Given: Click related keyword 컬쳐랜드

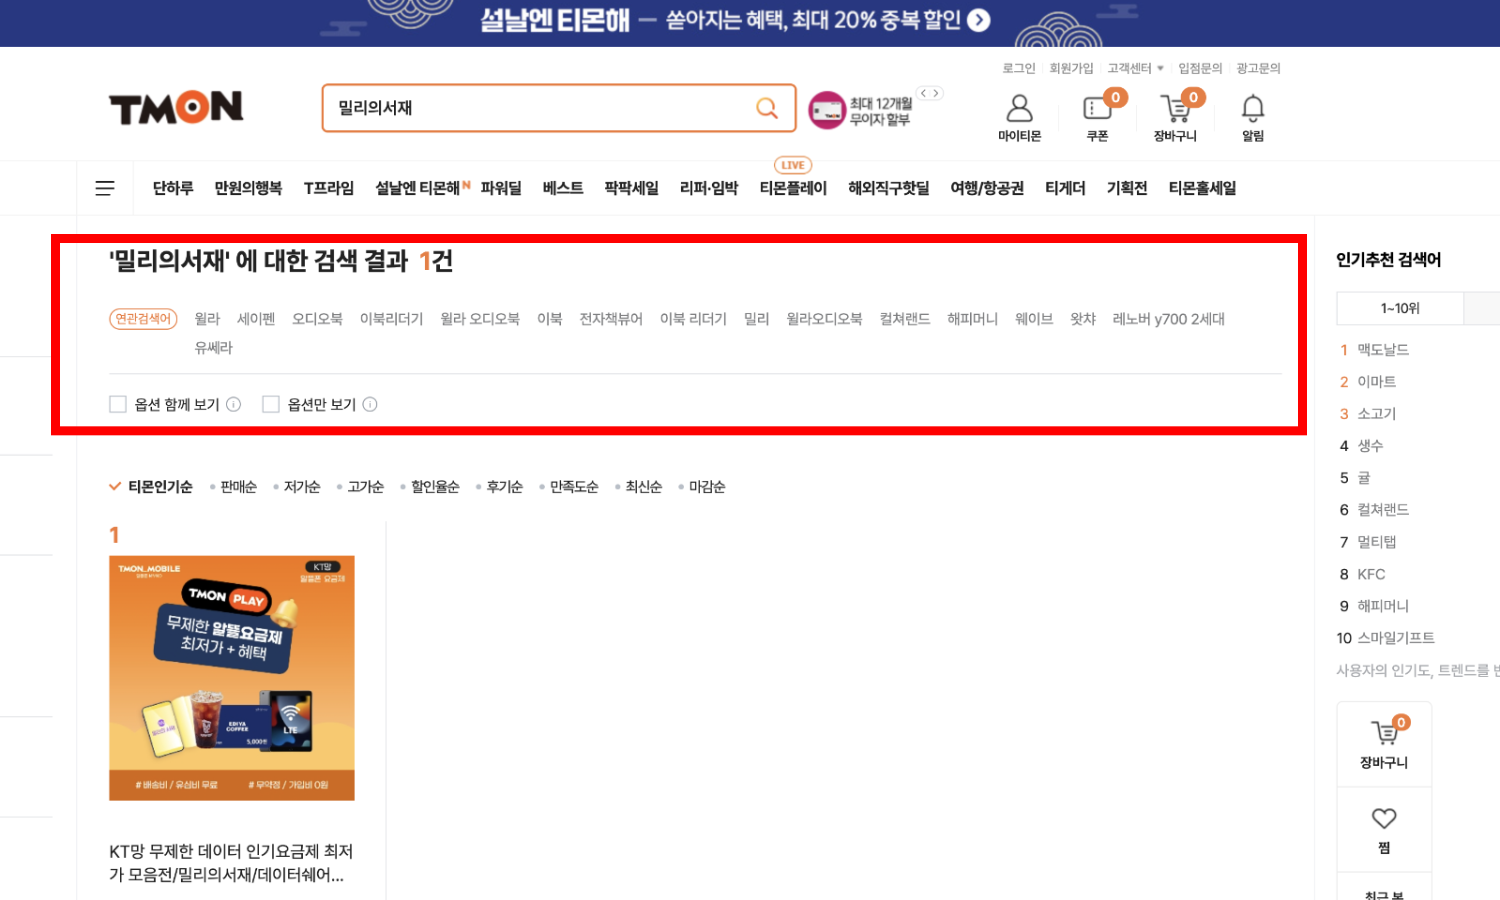Looking at the screenshot, I should [x=905, y=319].
